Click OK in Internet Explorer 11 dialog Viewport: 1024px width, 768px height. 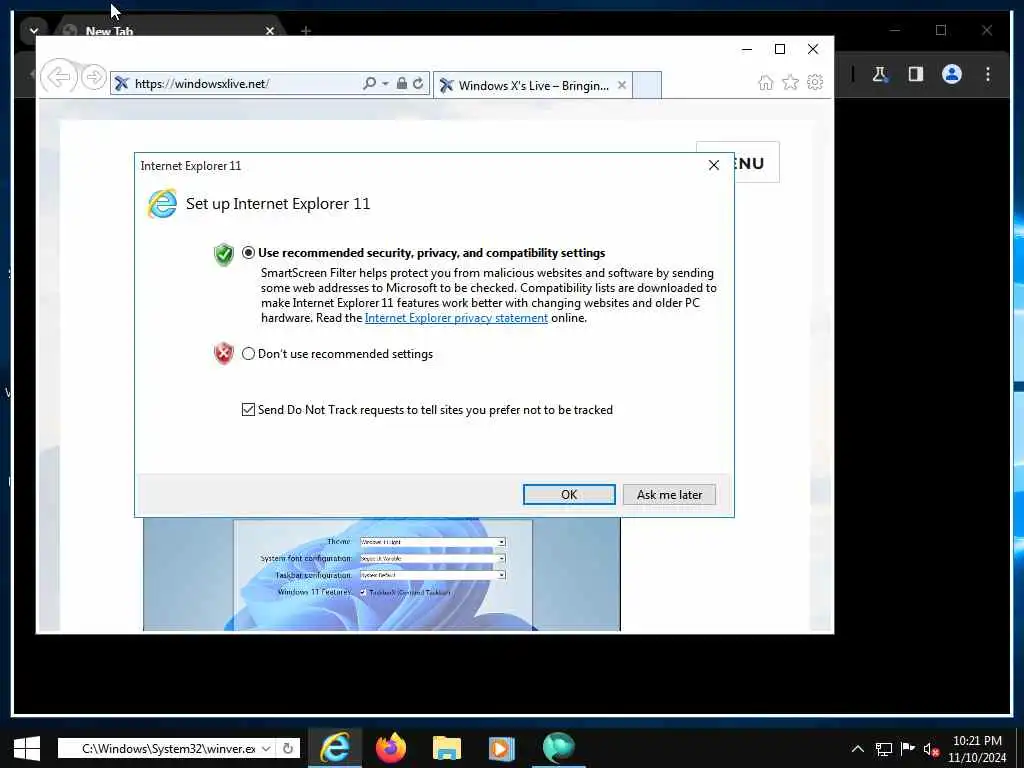[x=569, y=494]
